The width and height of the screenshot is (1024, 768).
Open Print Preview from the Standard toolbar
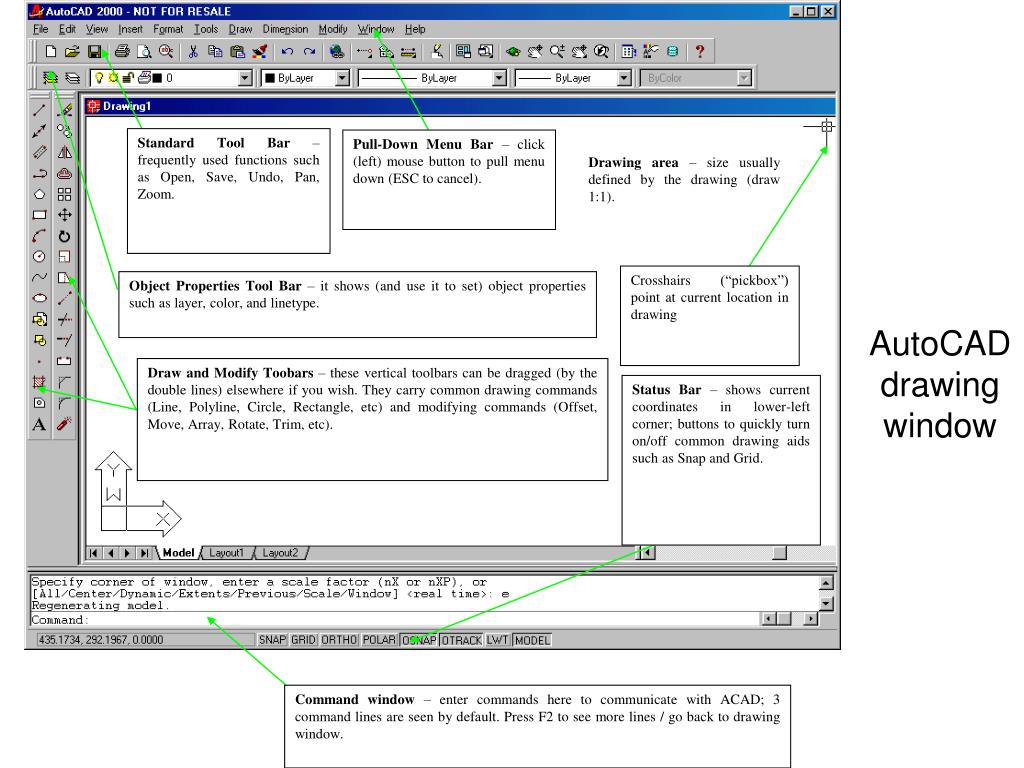coord(144,52)
